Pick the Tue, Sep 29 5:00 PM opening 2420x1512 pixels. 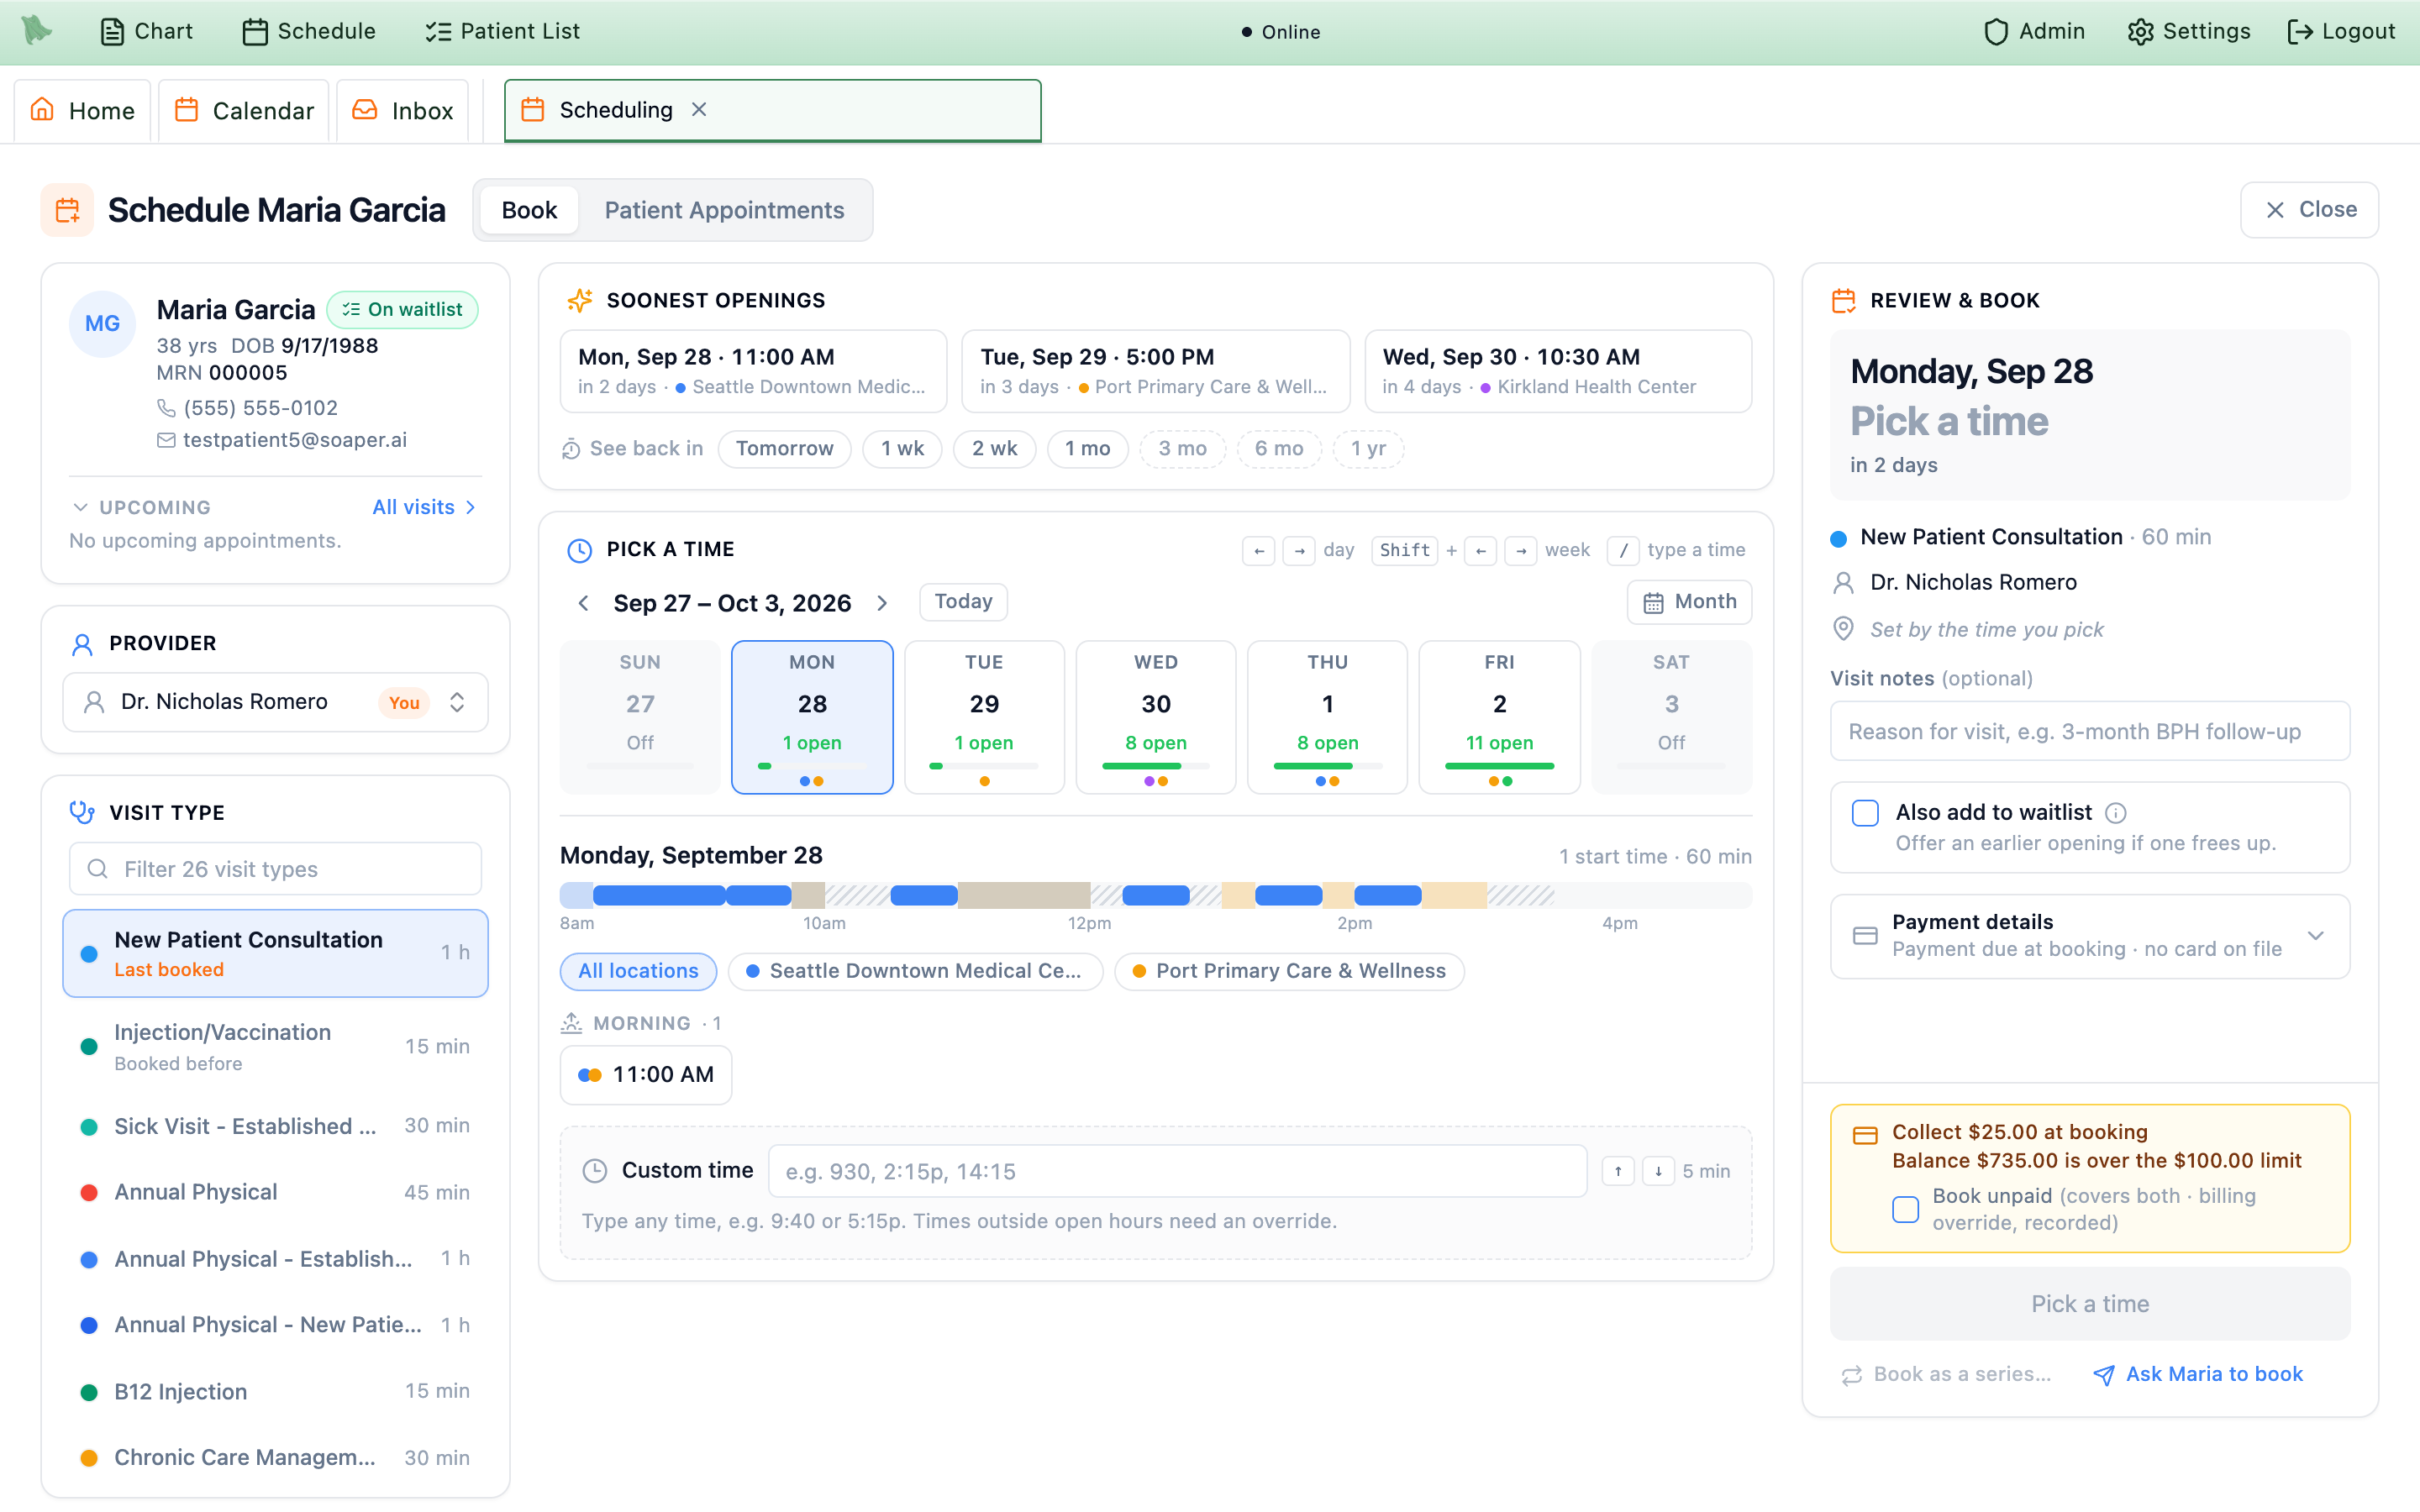tap(1155, 371)
